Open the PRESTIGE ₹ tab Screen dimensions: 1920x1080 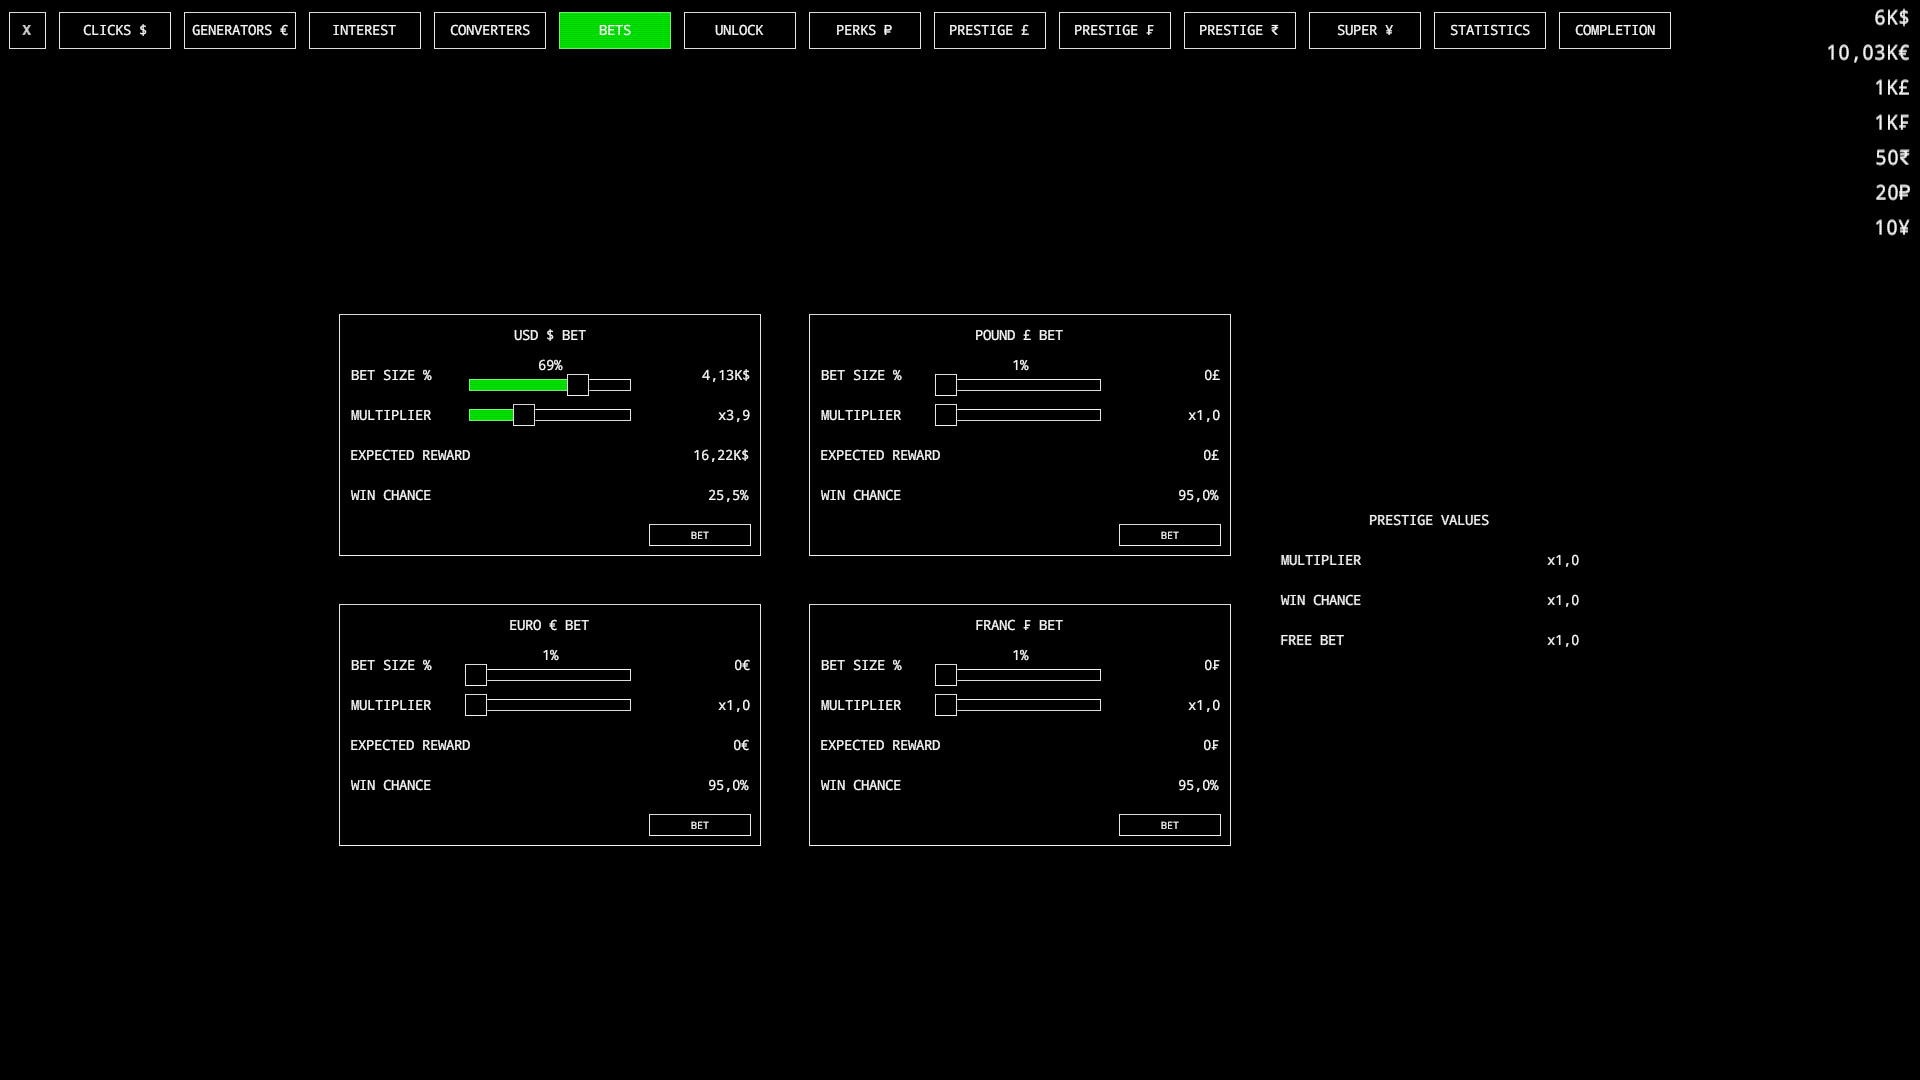[x=1239, y=30]
